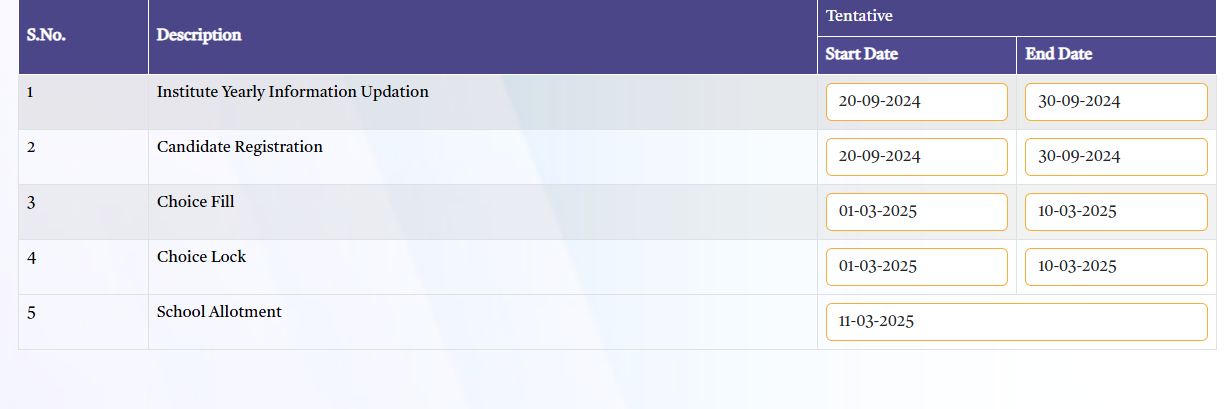Focus the Choice Fill start date input
The width and height of the screenshot is (1230, 409).
(x=916, y=212)
